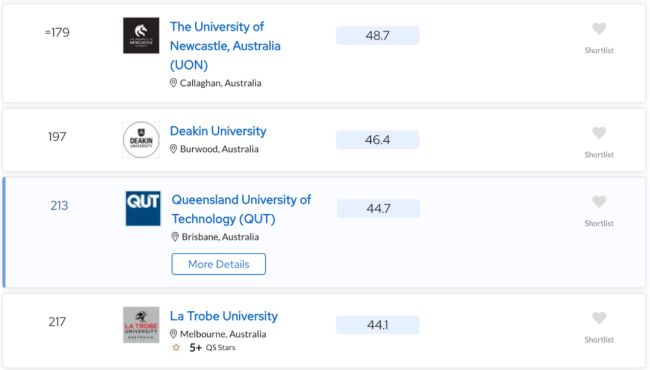Open the La Trobe University link
The width and height of the screenshot is (650, 370).
point(224,316)
